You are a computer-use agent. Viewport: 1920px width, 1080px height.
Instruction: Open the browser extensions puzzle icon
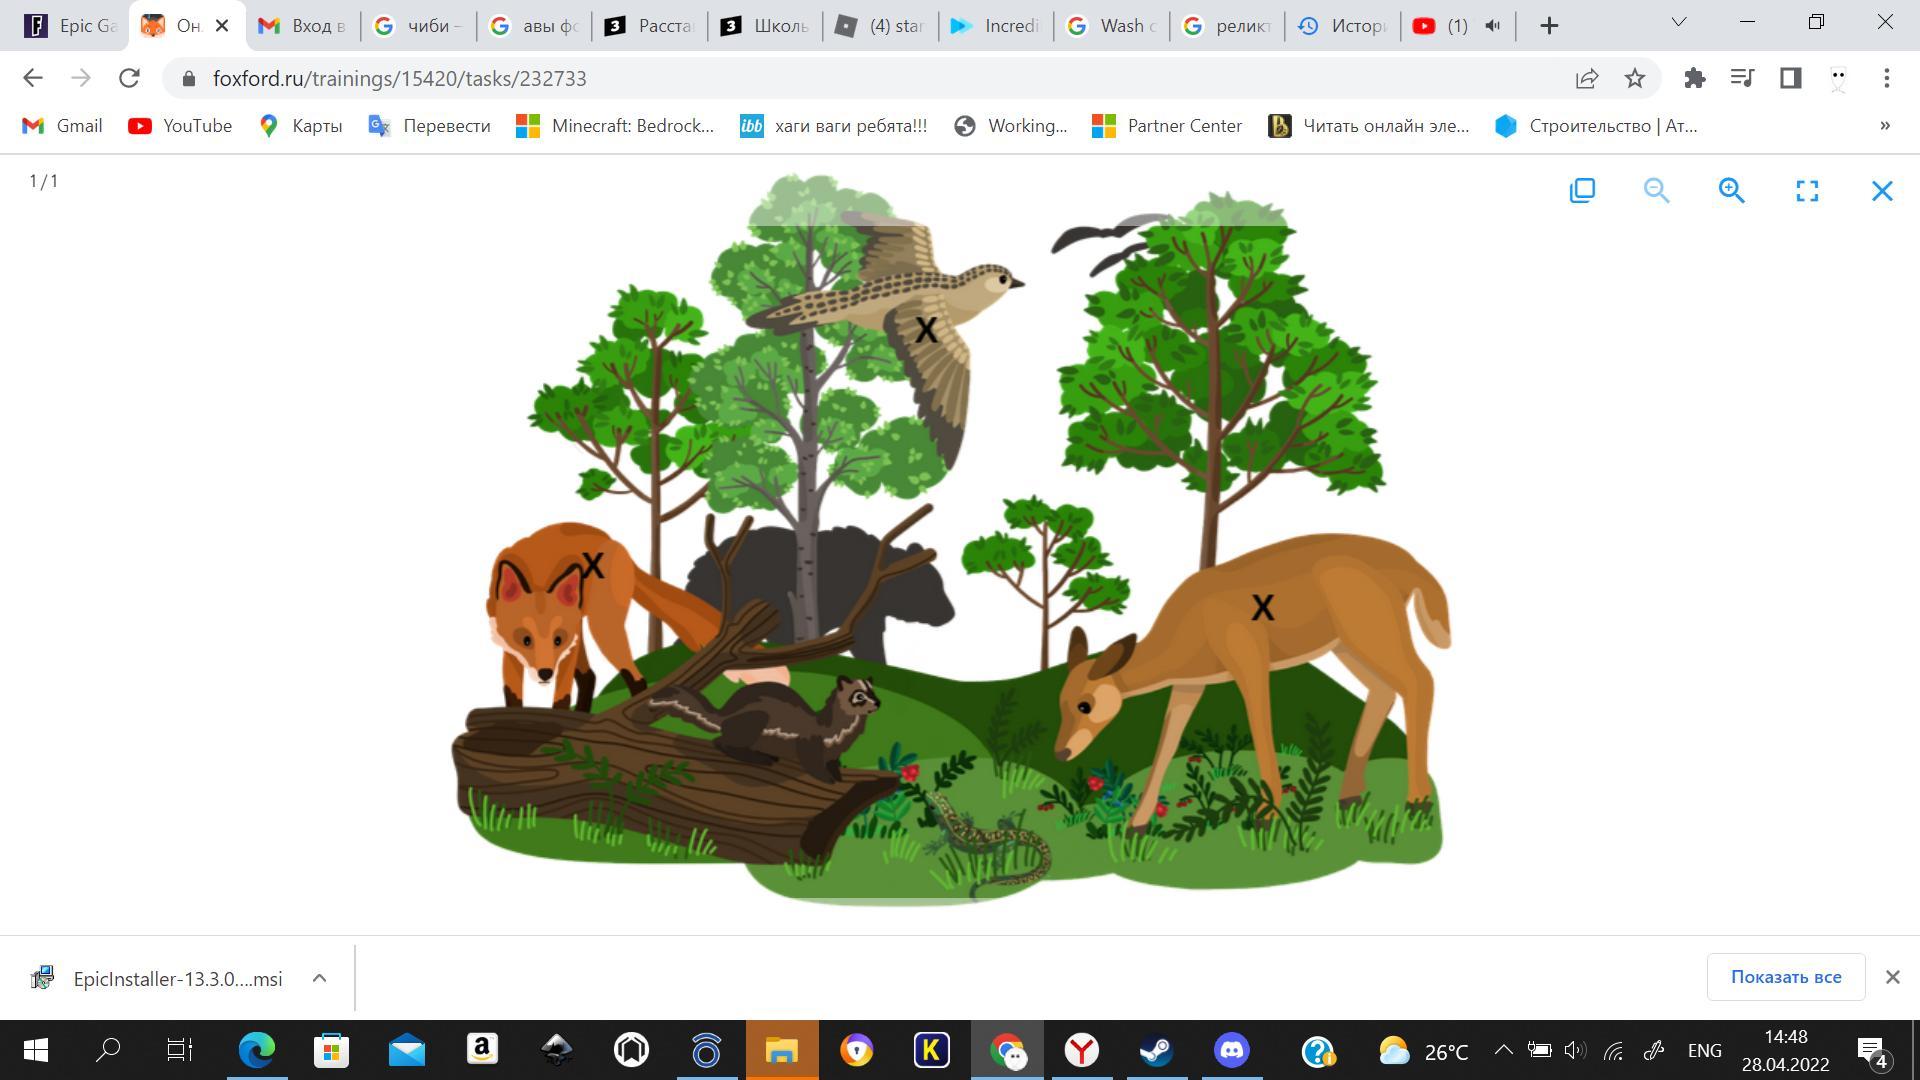[1694, 78]
